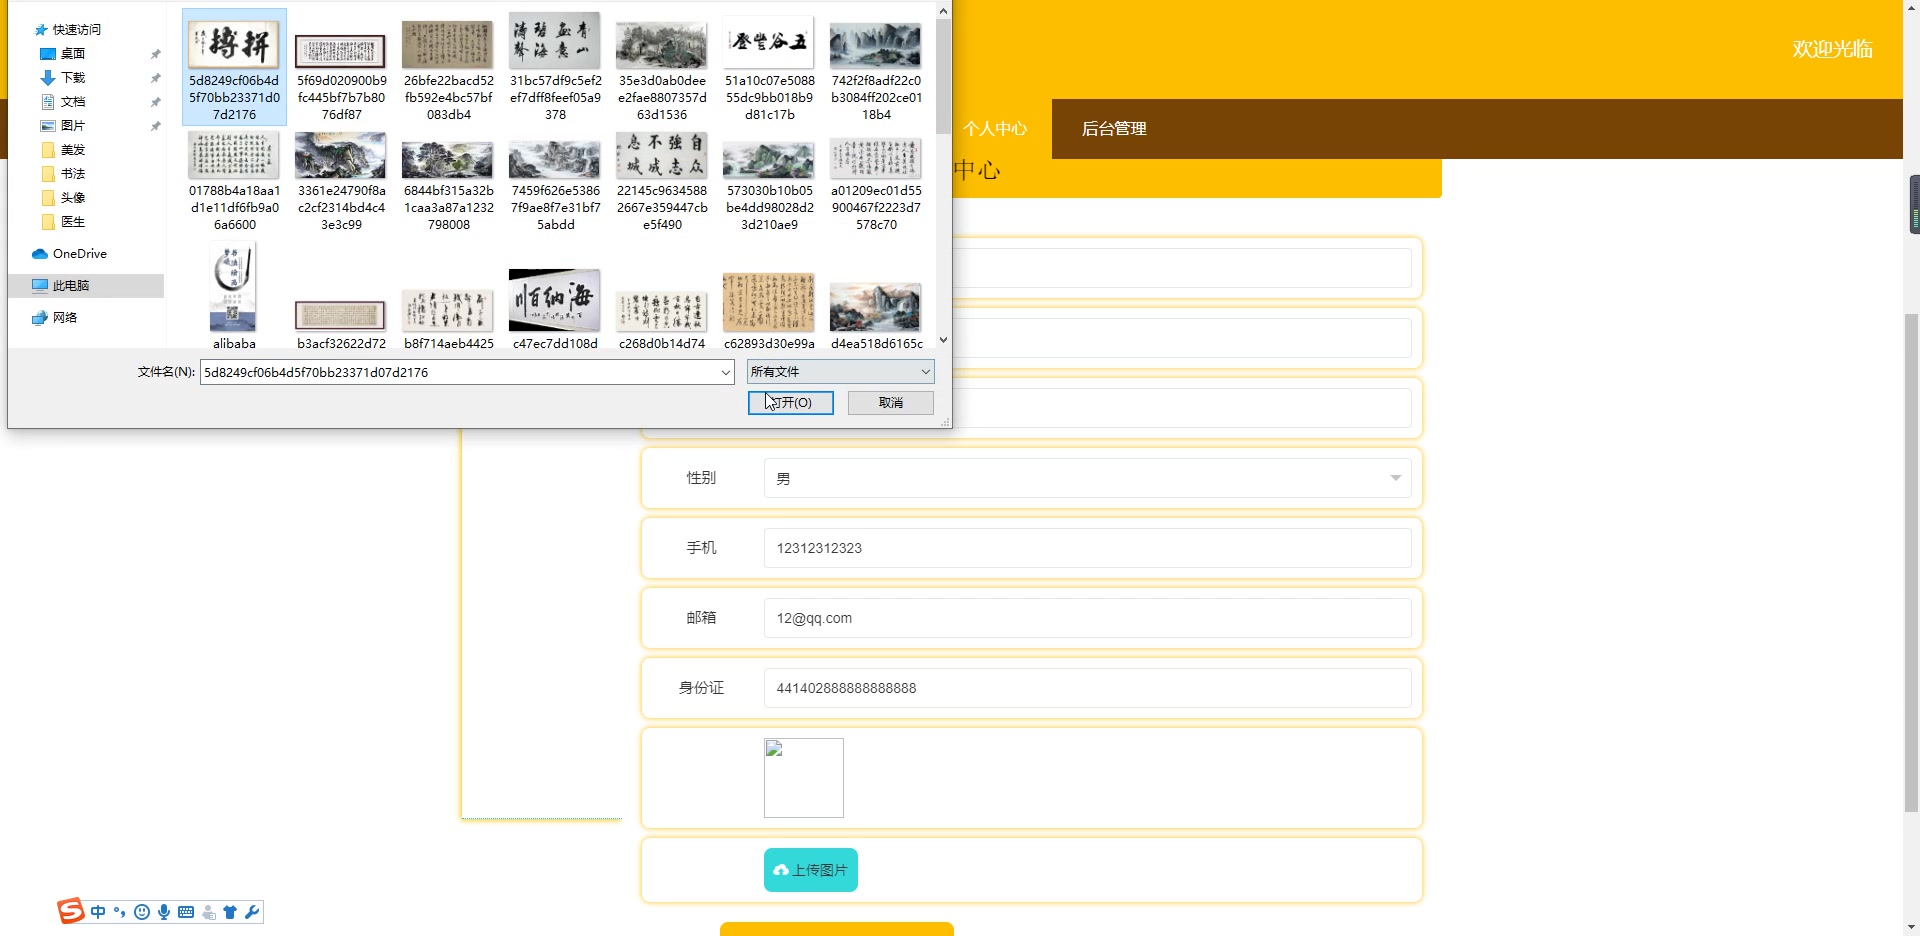Open the soft keyboard in Sogou bar
The image size is (1920, 936).
pos(186,912)
